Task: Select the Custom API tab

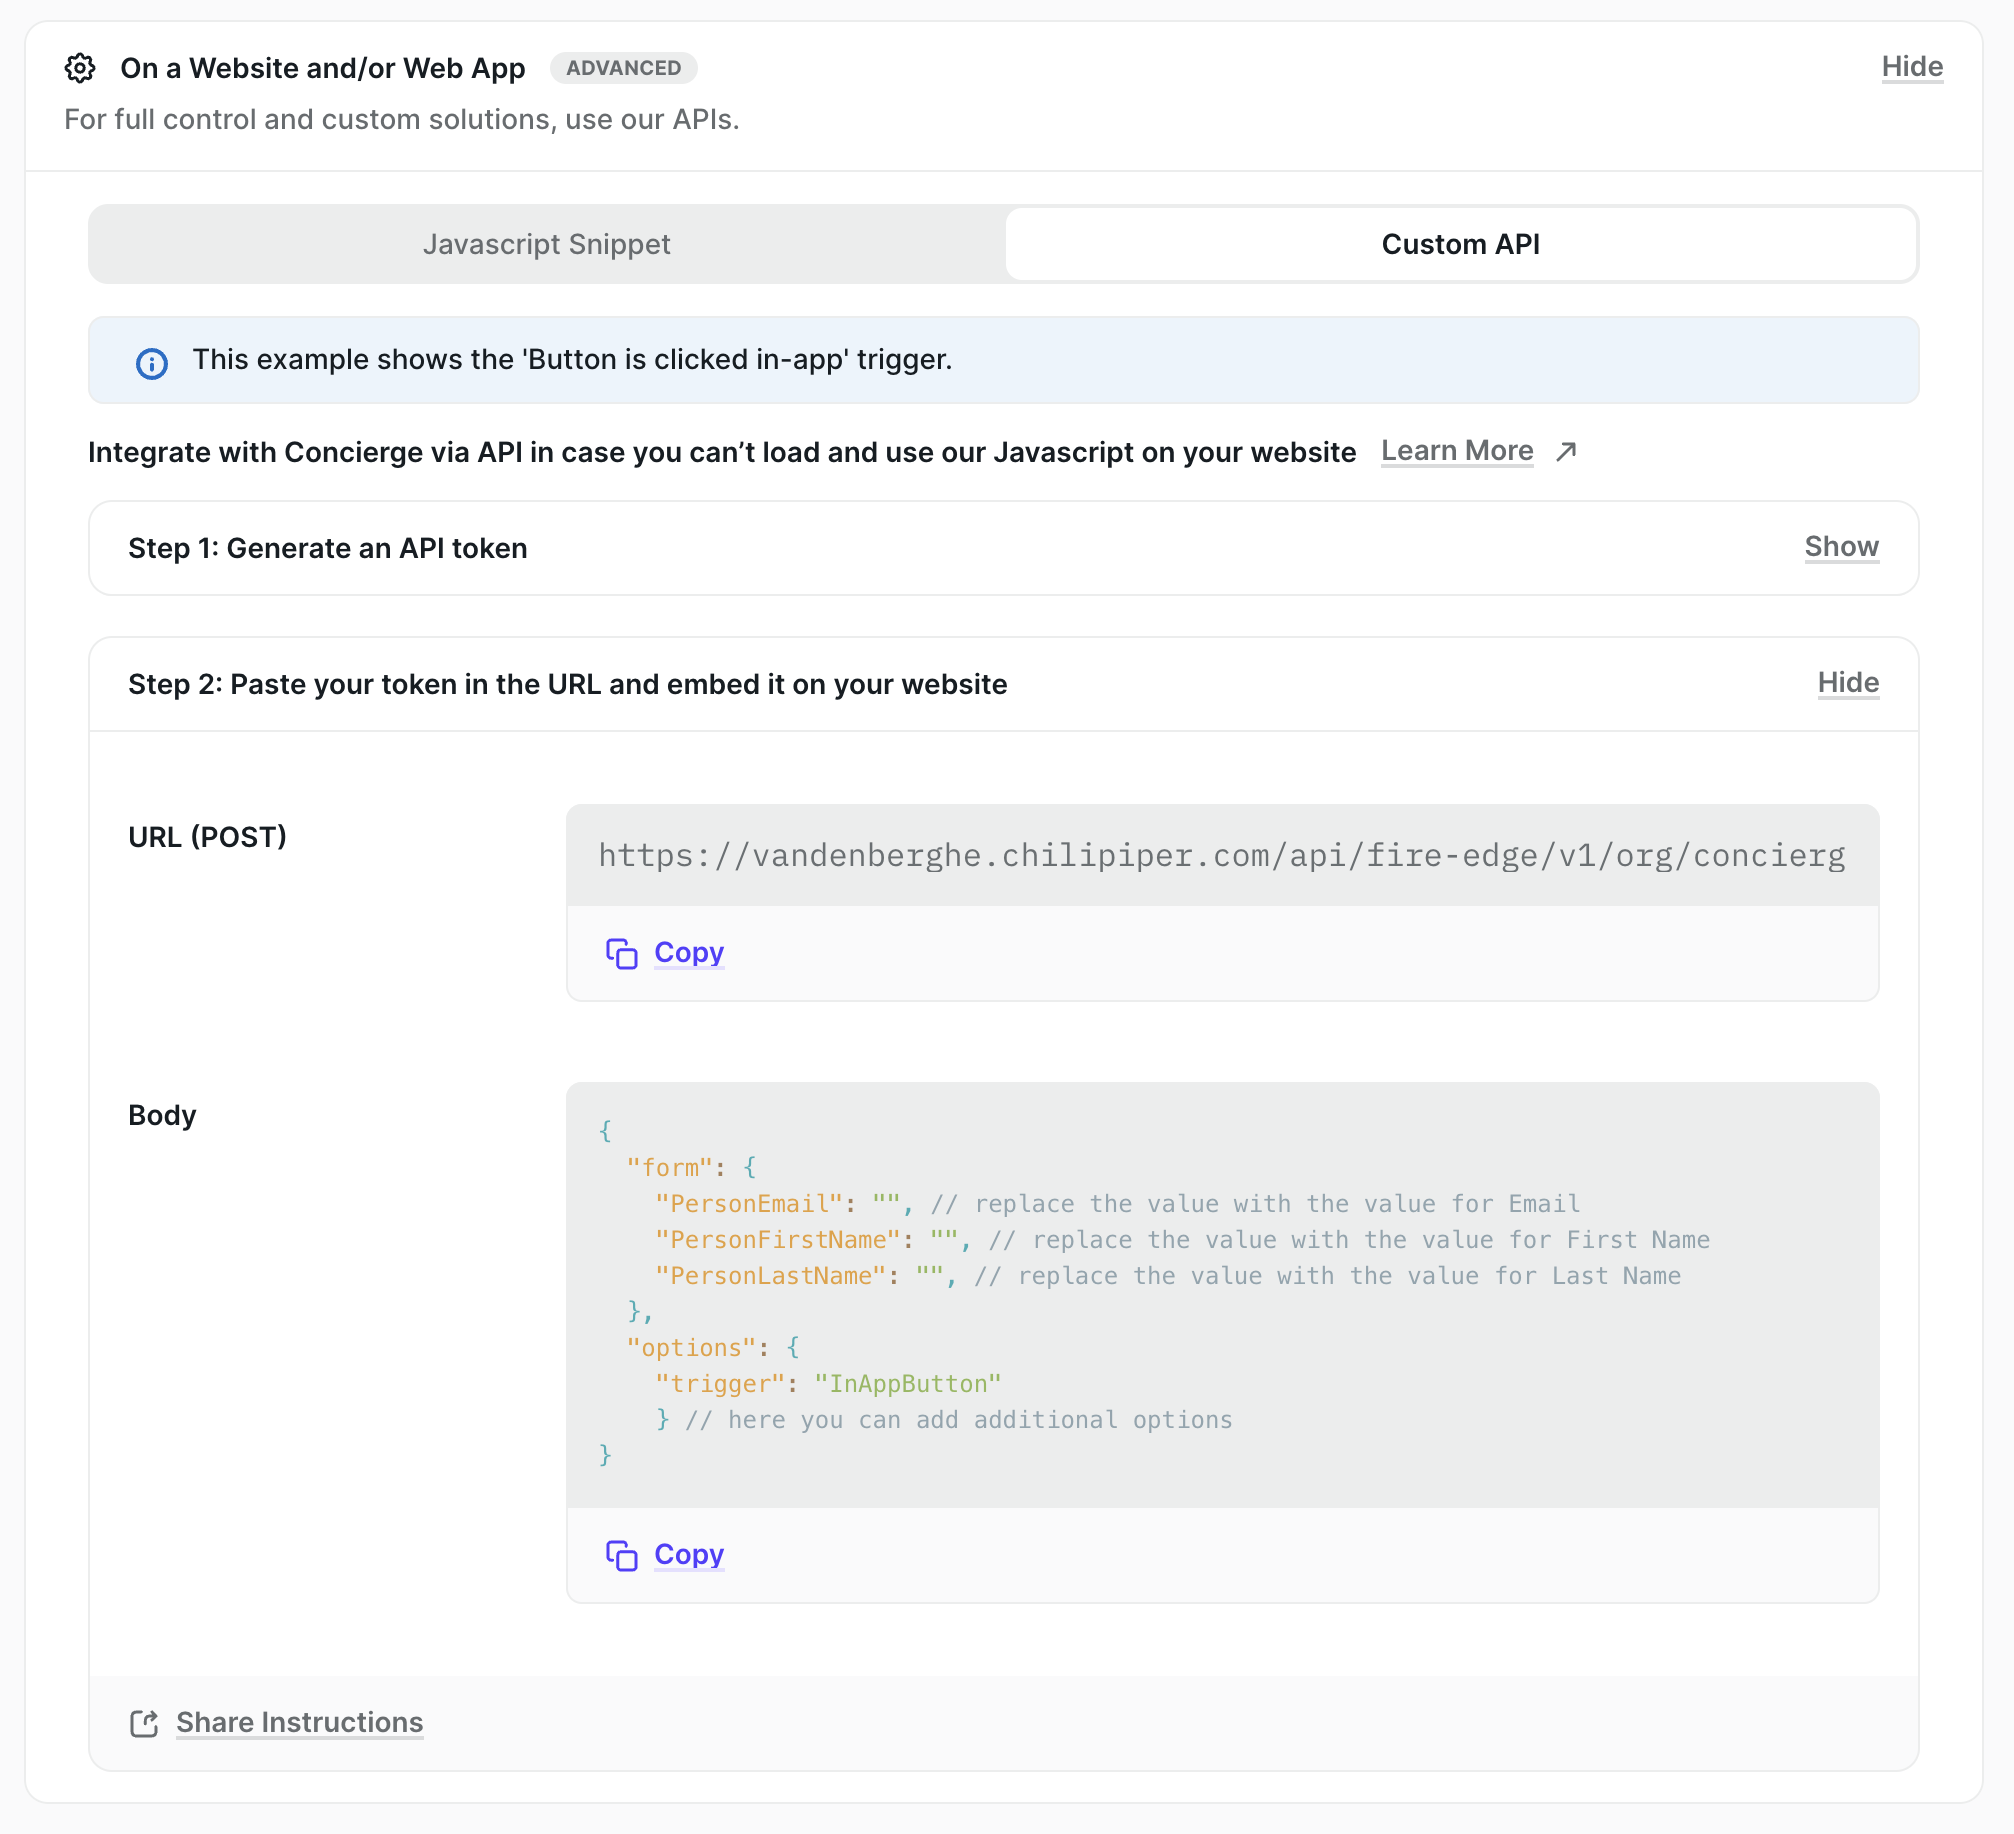Action: click(x=1460, y=244)
